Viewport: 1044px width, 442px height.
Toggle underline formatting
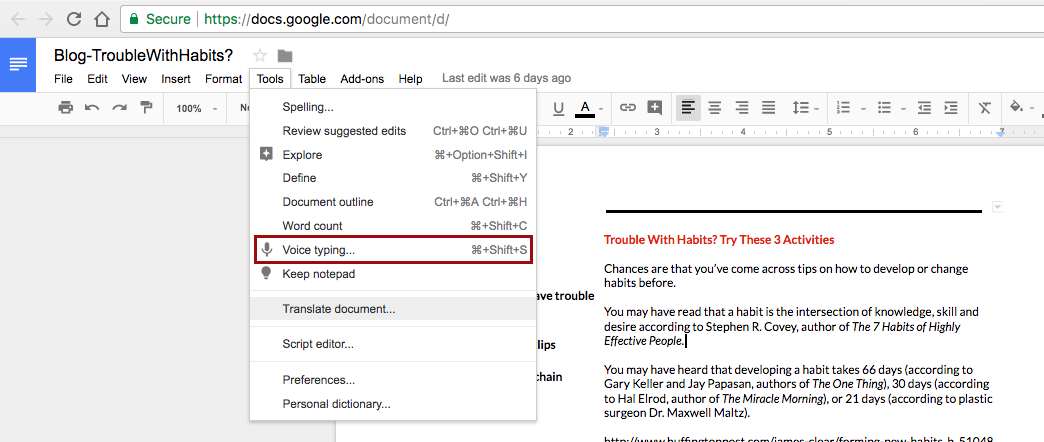559,108
